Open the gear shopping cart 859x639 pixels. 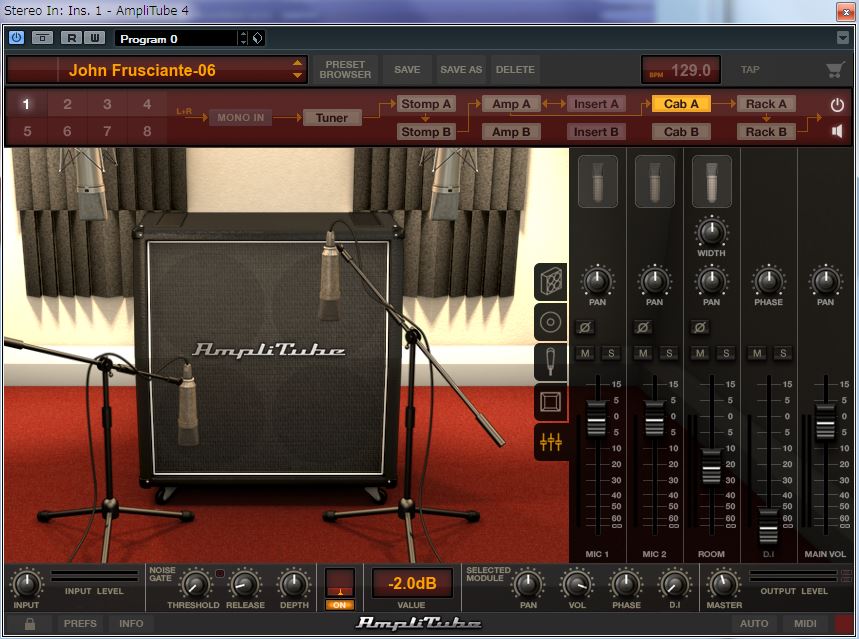836,68
